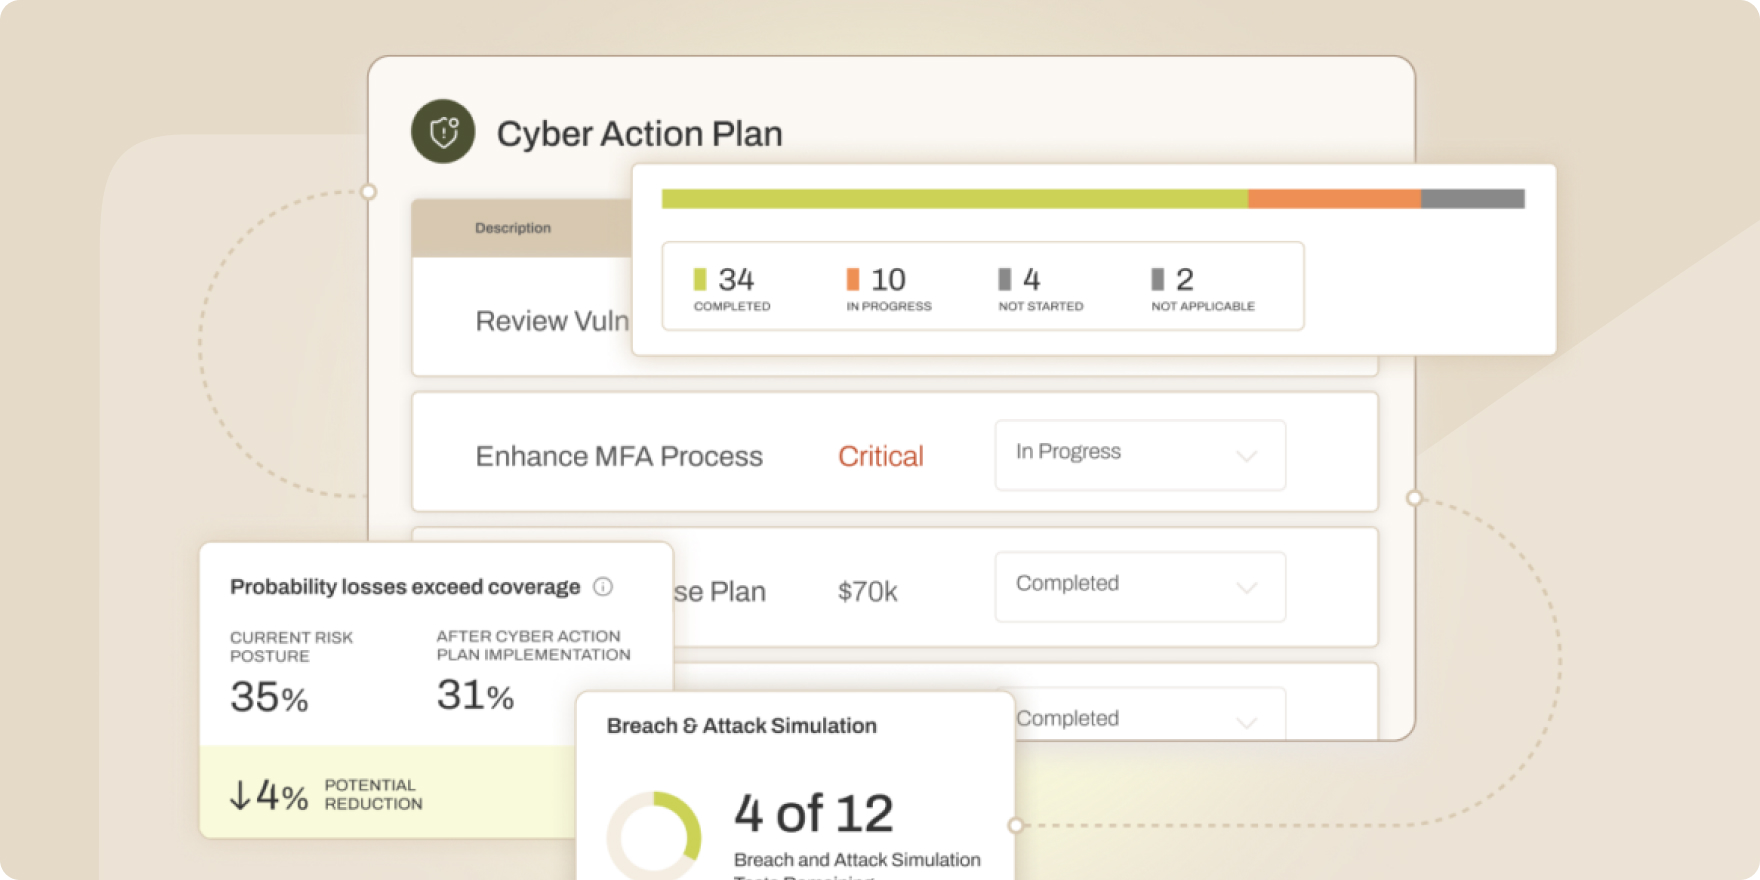The height and width of the screenshot is (880, 1760).
Task: Click the gray Not Started legend marker
Action: [x=1005, y=279]
